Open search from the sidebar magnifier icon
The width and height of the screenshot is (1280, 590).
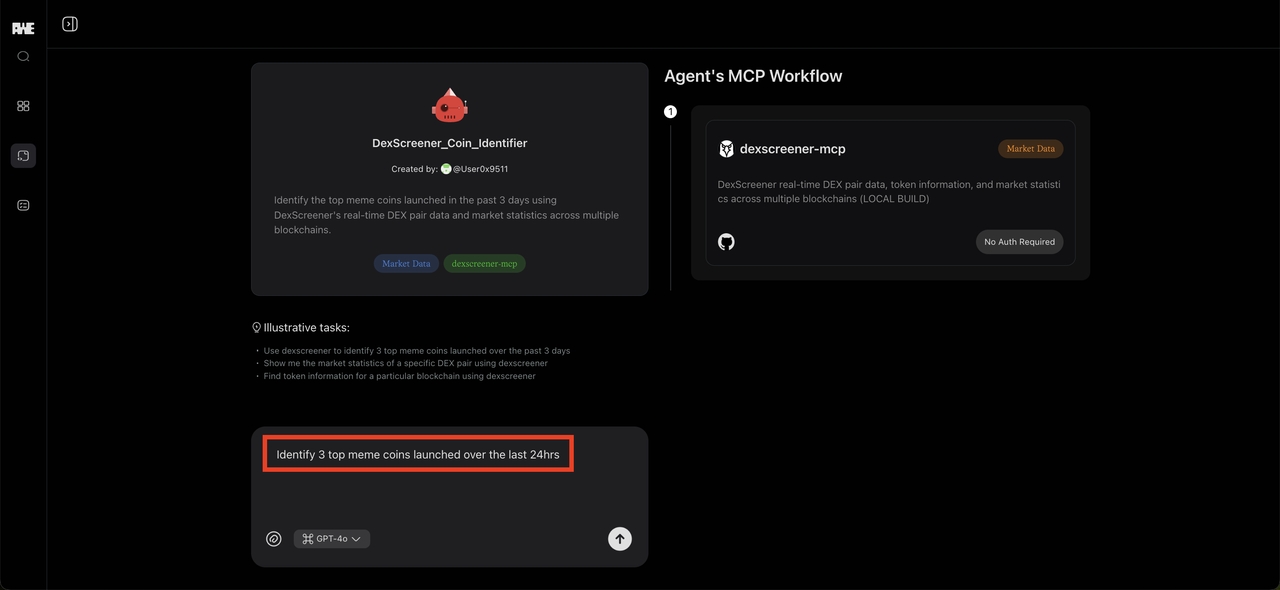tap(23, 57)
